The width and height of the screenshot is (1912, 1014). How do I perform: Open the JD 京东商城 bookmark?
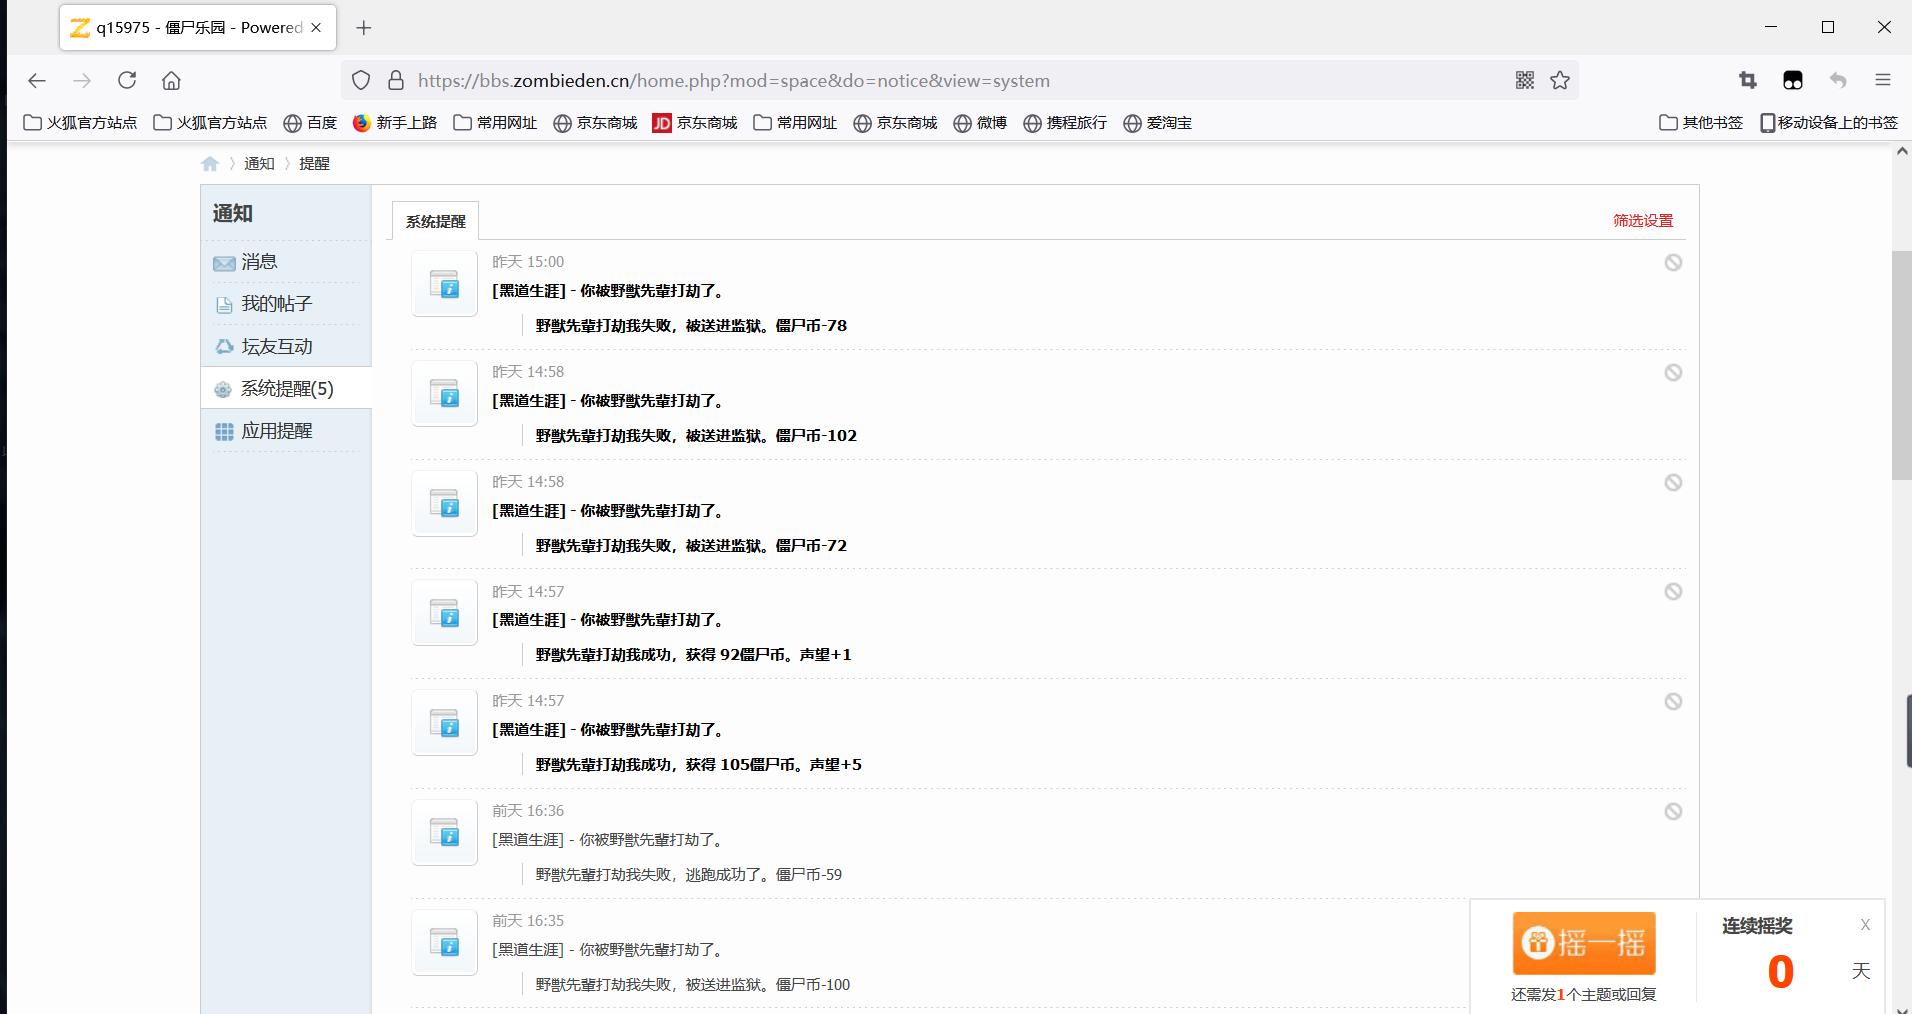point(695,123)
